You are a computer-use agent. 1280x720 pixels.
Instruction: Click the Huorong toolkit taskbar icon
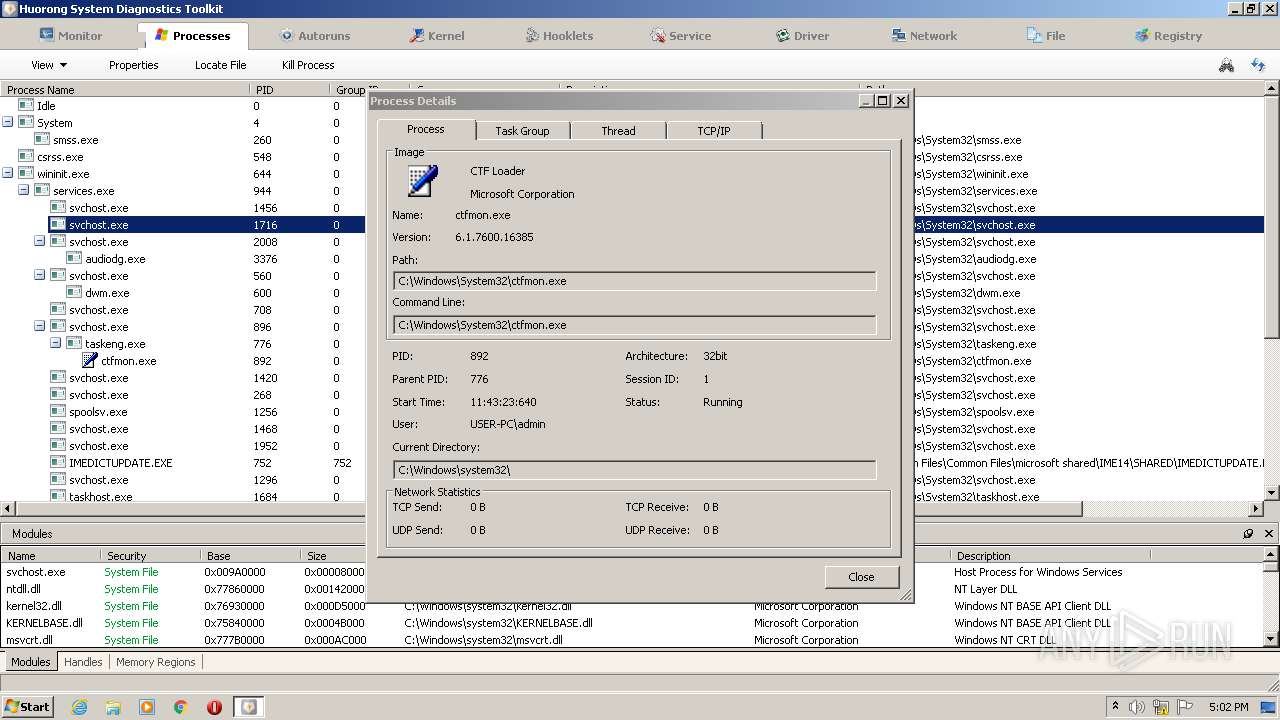click(x=248, y=707)
